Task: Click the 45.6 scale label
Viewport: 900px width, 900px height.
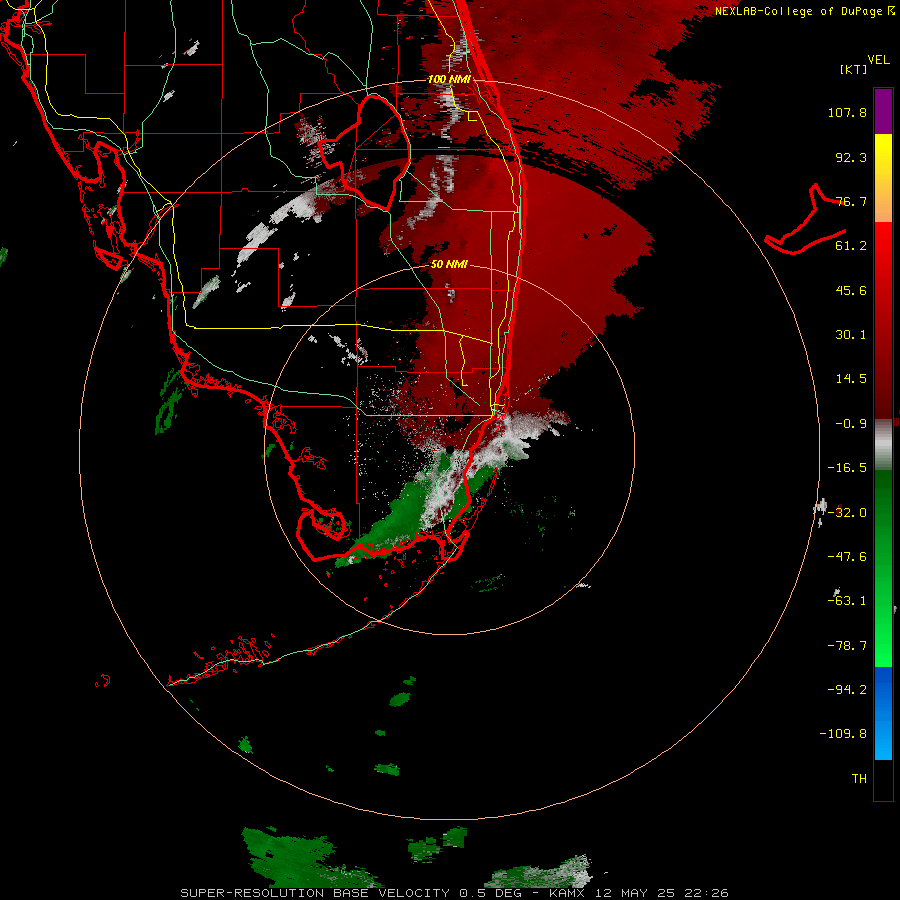Action: pyautogui.click(x=851, y=290)
